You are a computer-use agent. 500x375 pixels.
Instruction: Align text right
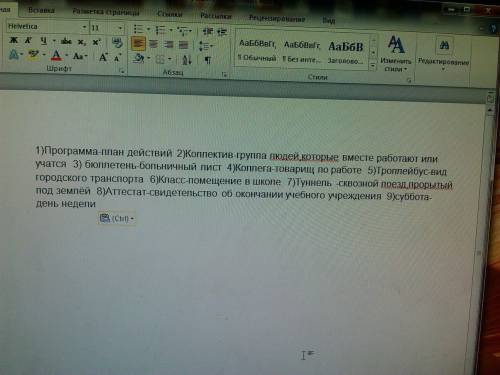click(169, 44)
